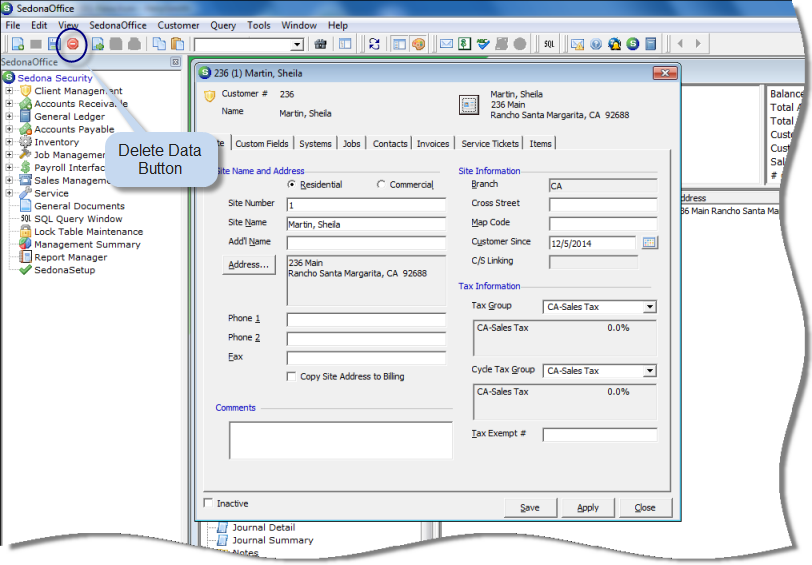The width and height of the screenshot is (812, 565).
Task: Expand the Inventory tree node
Action: coord(9,142)
